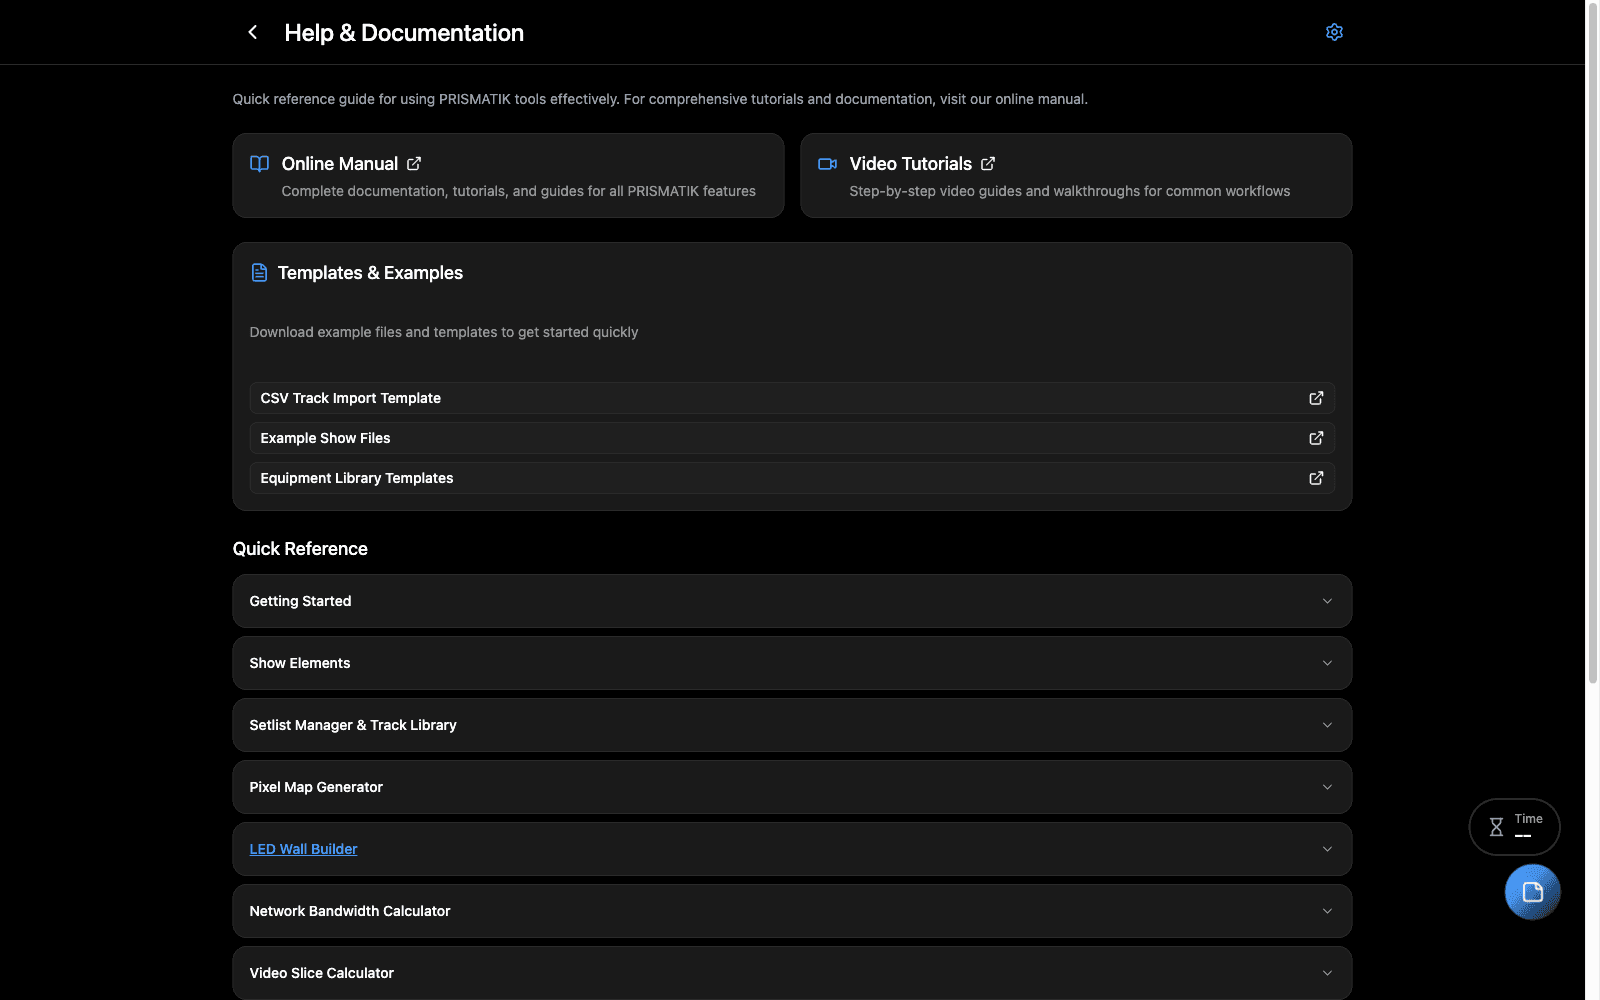
Task: Open the CSV Track Import Template row
Action: 792,398
